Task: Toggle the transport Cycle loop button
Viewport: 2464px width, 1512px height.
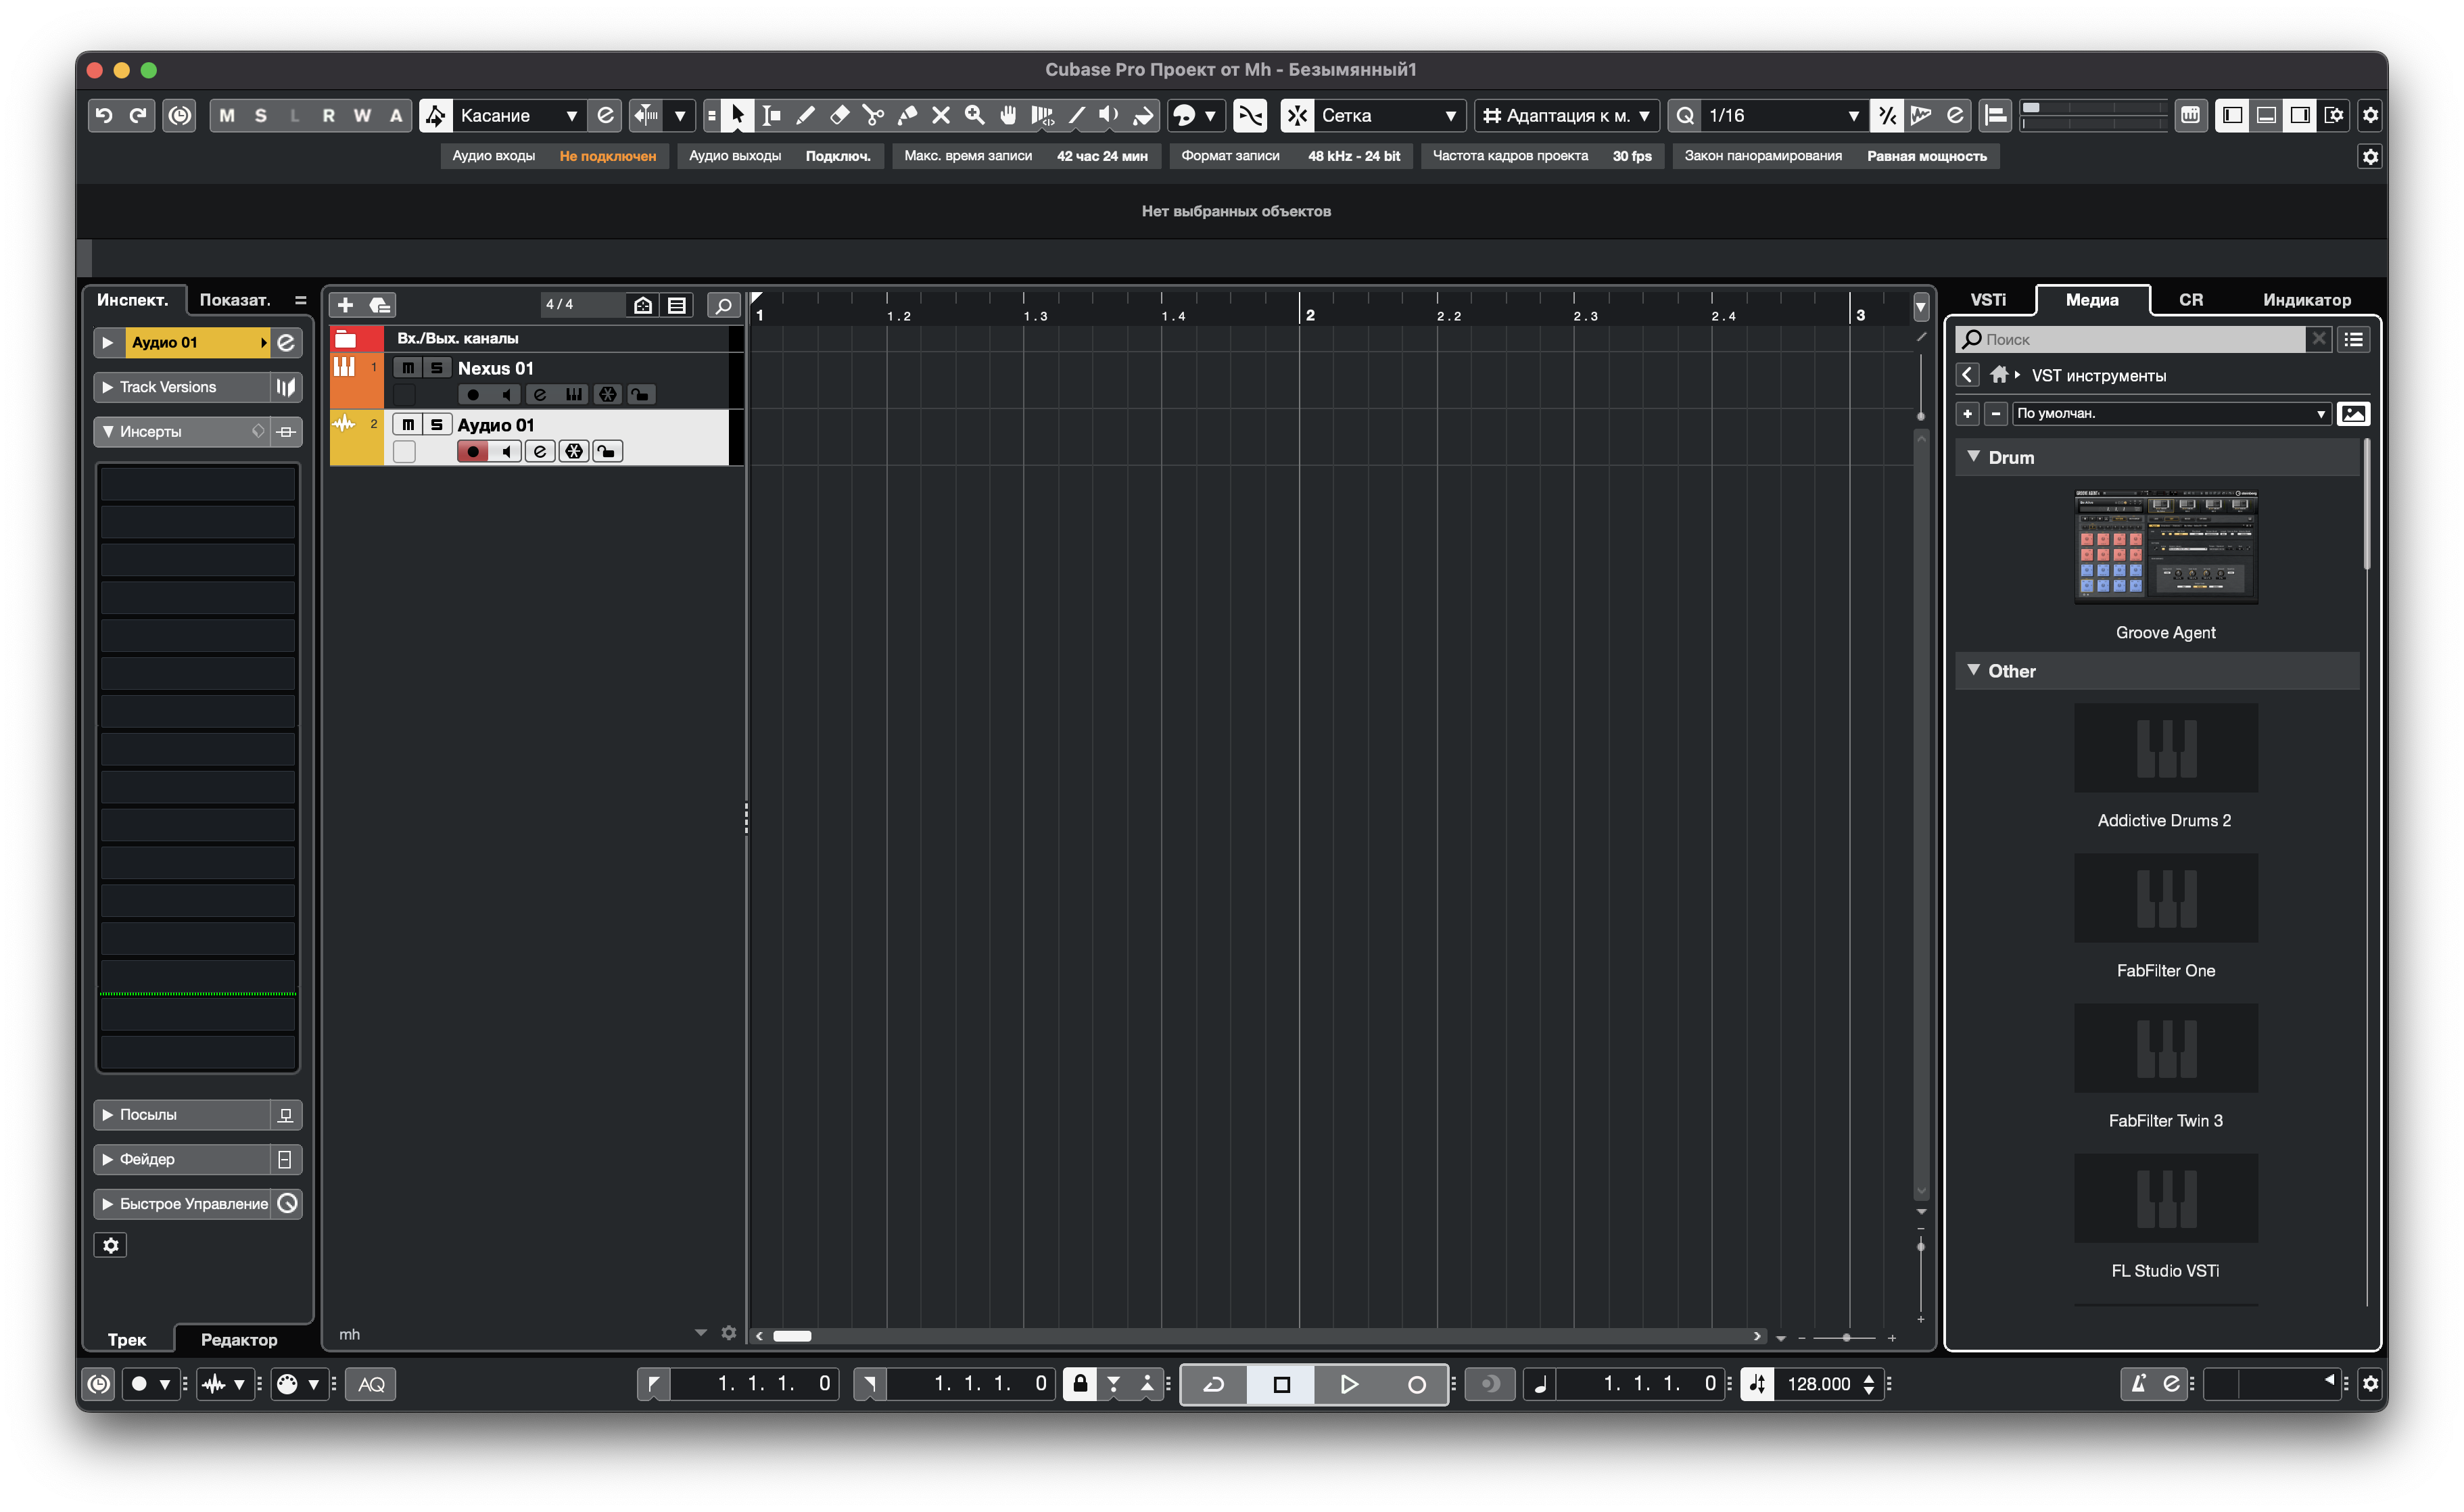Action: pos(1214,1384)
